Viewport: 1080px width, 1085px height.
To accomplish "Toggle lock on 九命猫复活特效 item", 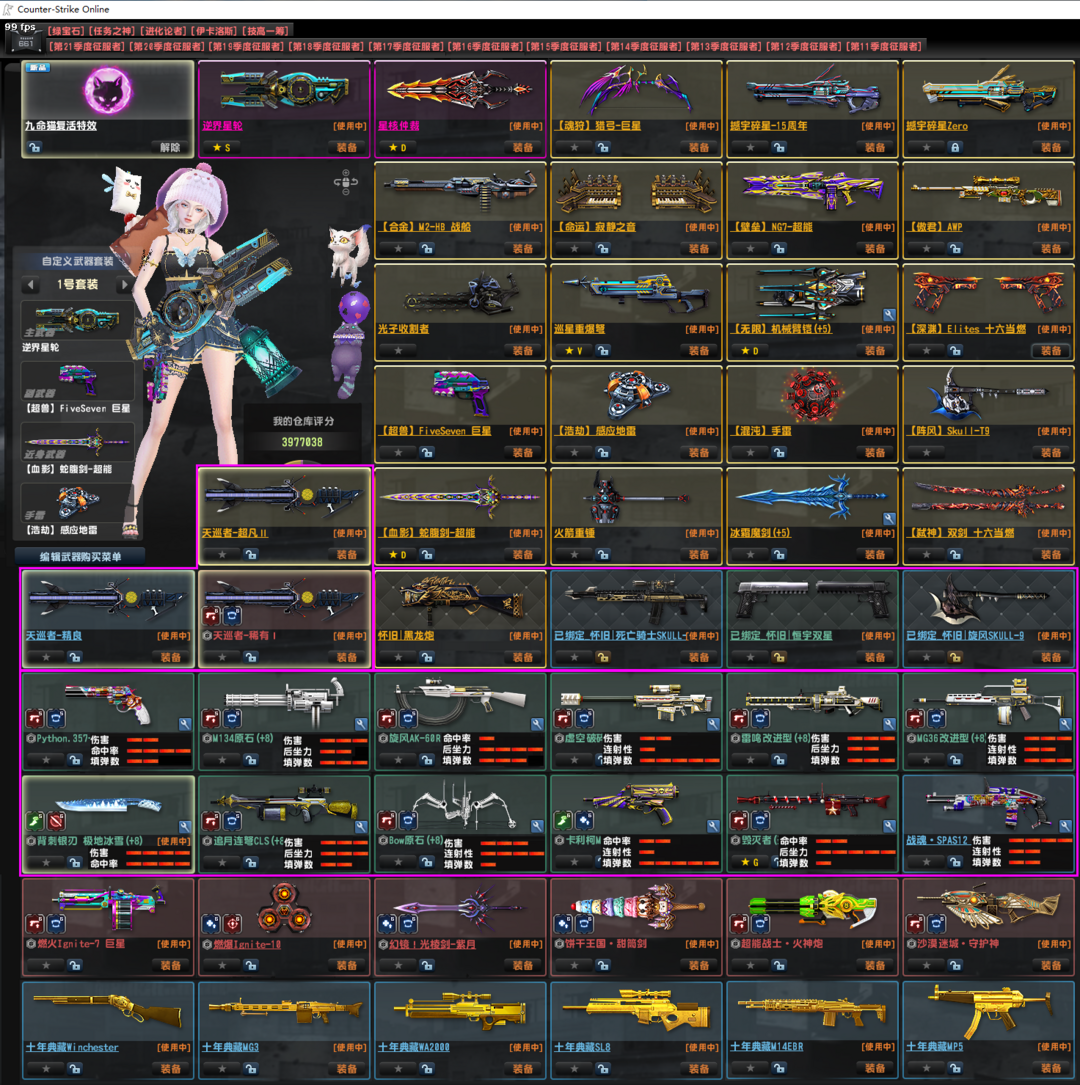I will [x=35, y=147].
